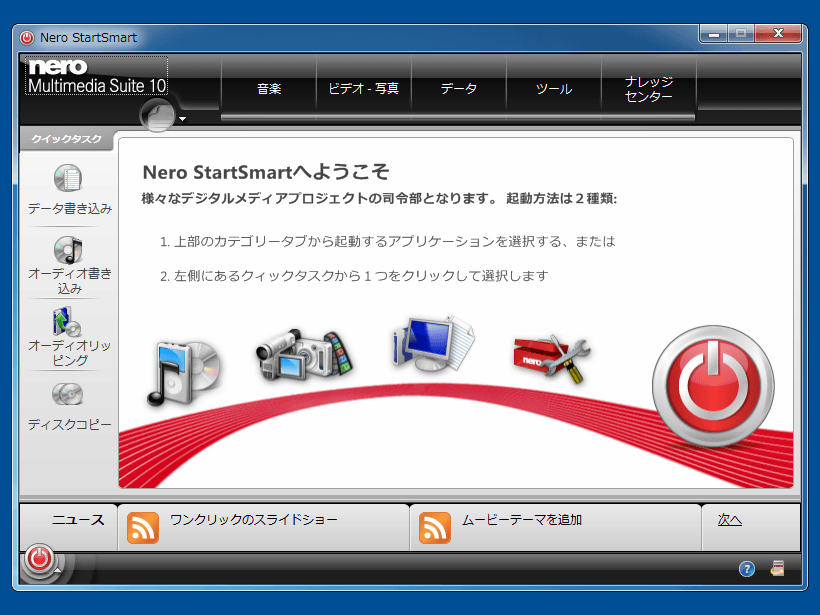820x615 pixels.
Task: Go to the ナレッジセンター tab
Action: [648, 88]
